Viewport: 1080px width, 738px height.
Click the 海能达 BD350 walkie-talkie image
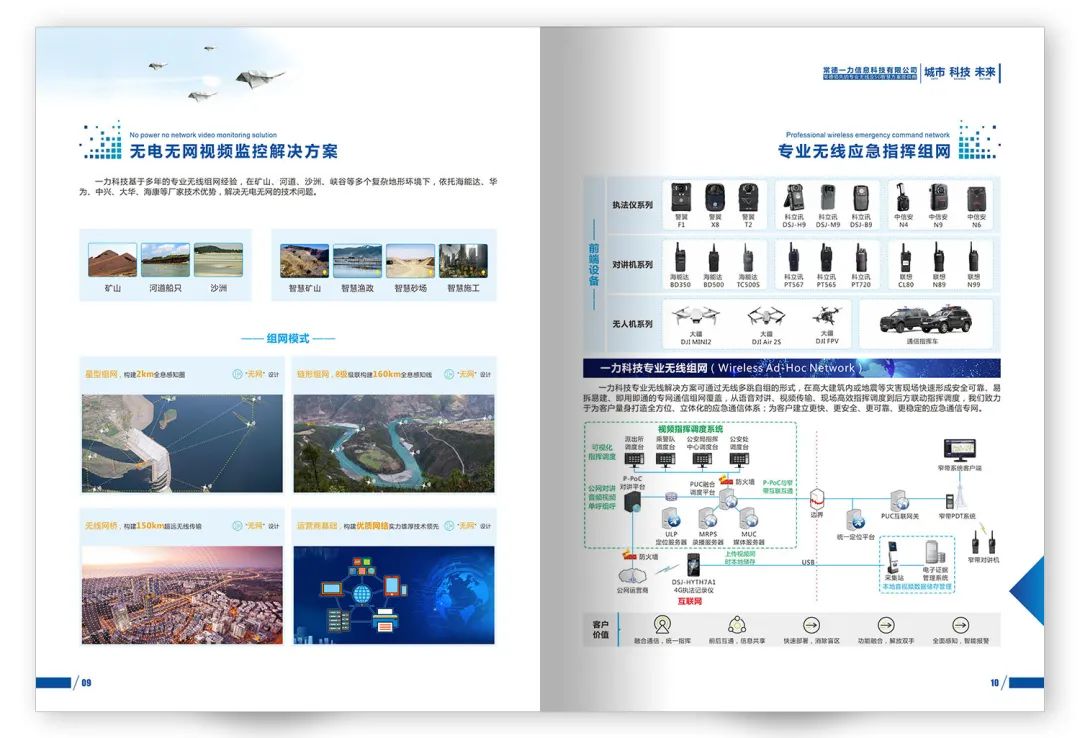tap(681, 257)
